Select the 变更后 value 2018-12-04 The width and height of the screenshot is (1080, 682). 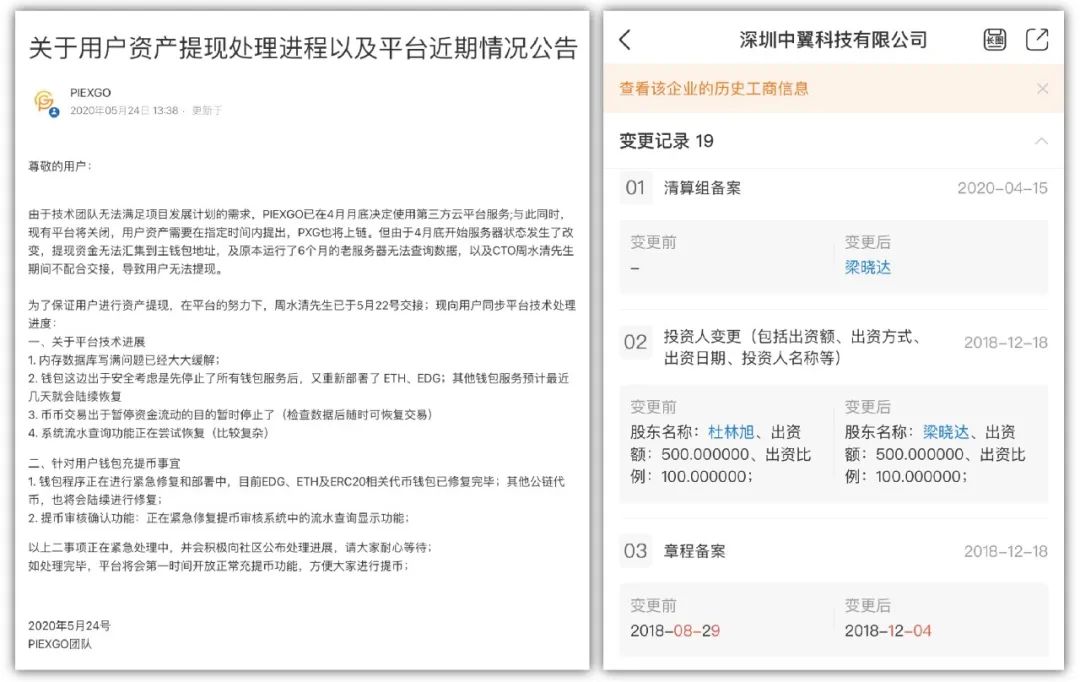pyautogui.click(x=888, y=630)
